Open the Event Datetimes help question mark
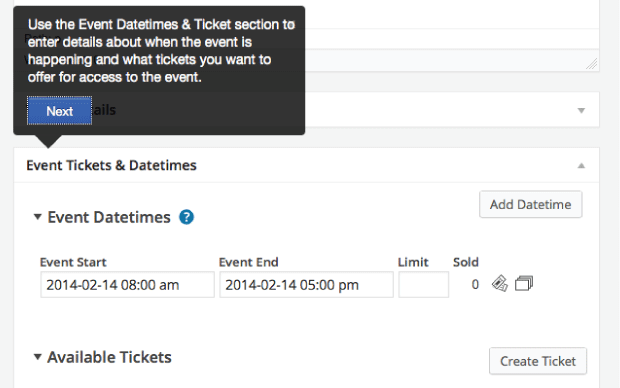620x388 pixels. 186,217
